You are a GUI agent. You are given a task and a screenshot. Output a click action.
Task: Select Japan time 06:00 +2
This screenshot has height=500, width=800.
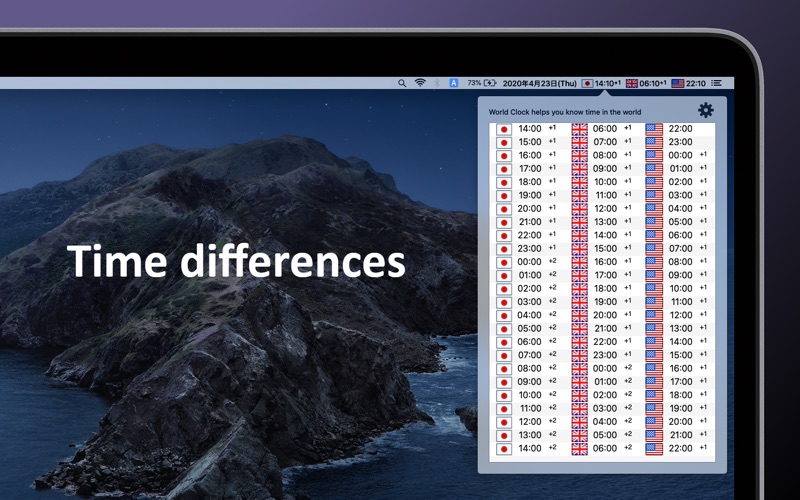pyautogui.click(x=530, y=341)
